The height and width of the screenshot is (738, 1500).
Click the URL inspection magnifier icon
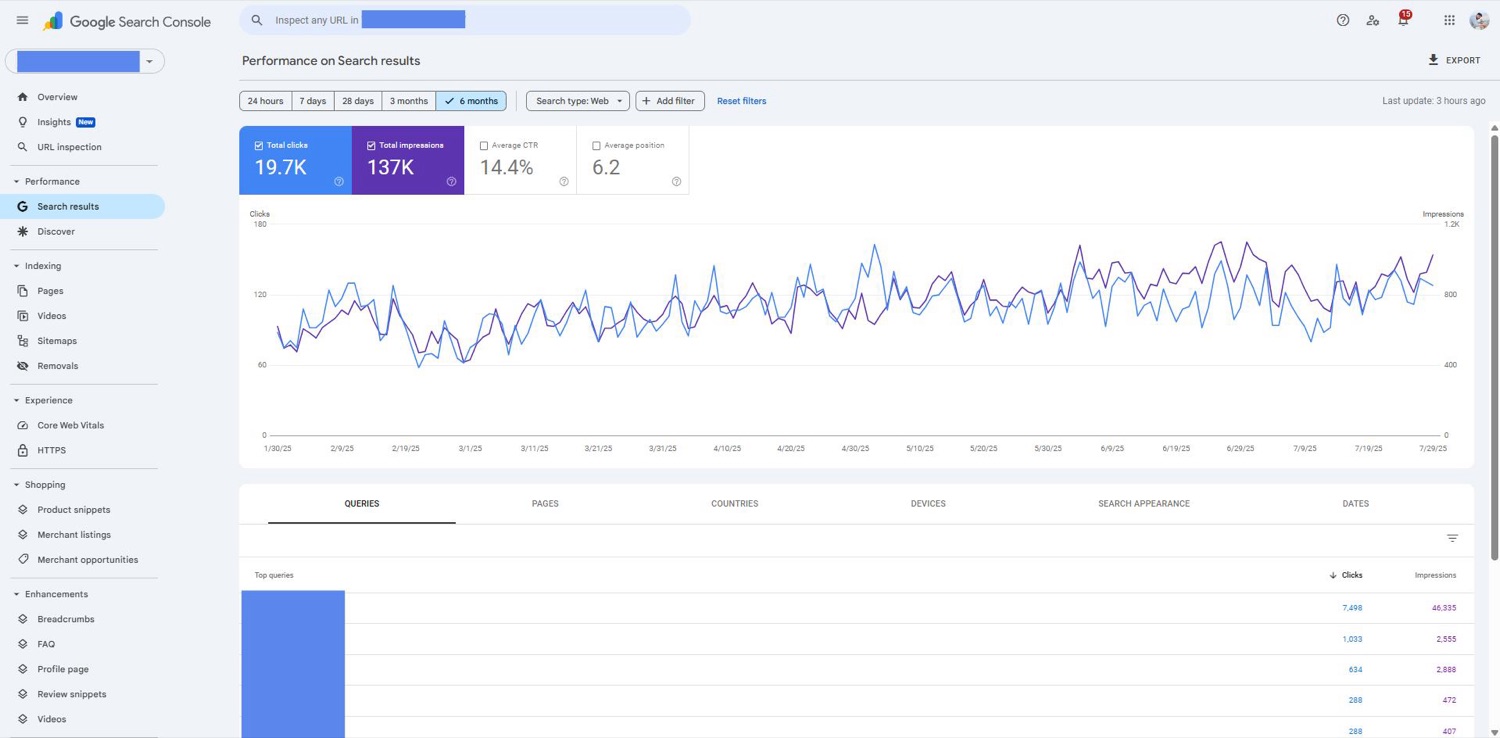(22, 147)
